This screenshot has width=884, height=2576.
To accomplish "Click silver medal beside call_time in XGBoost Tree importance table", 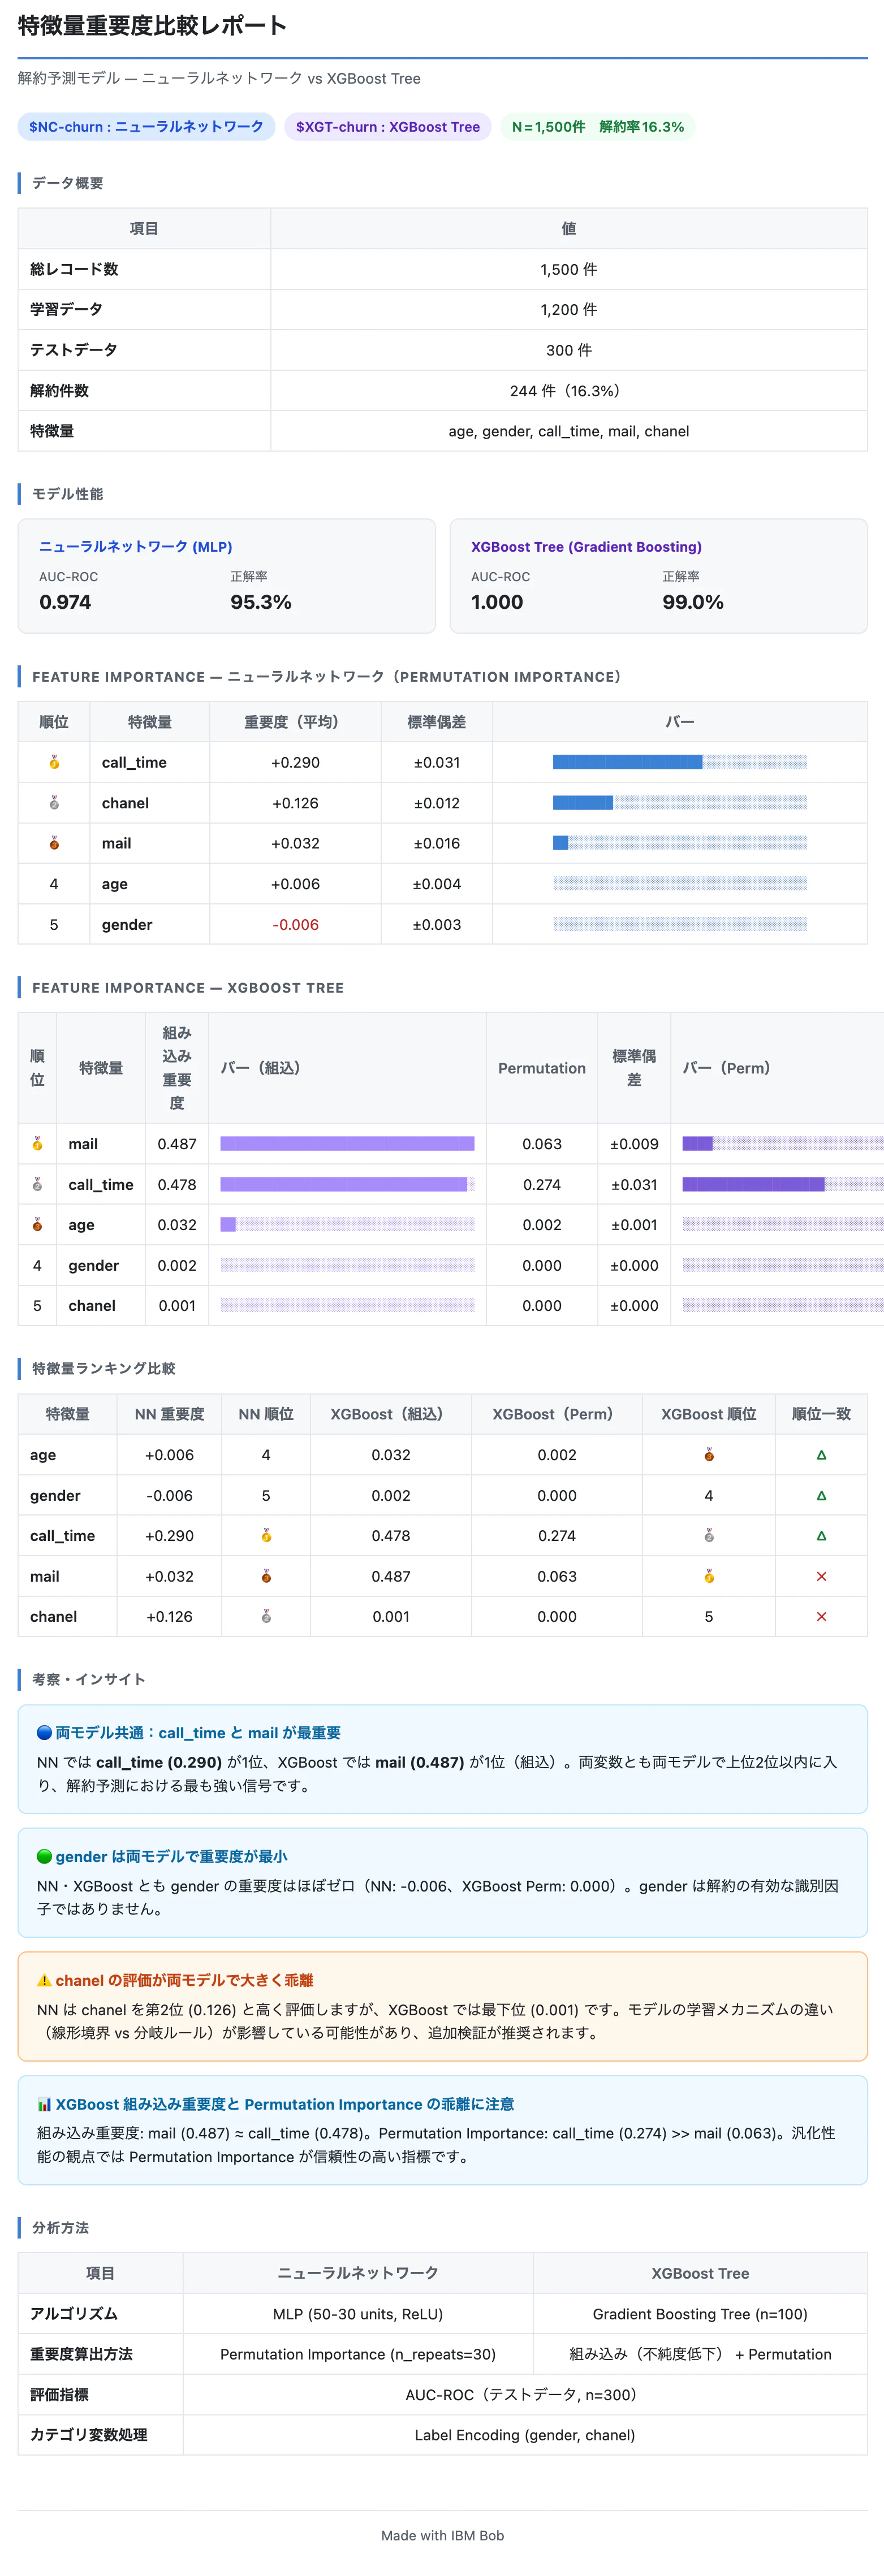I will [37, 1184].
